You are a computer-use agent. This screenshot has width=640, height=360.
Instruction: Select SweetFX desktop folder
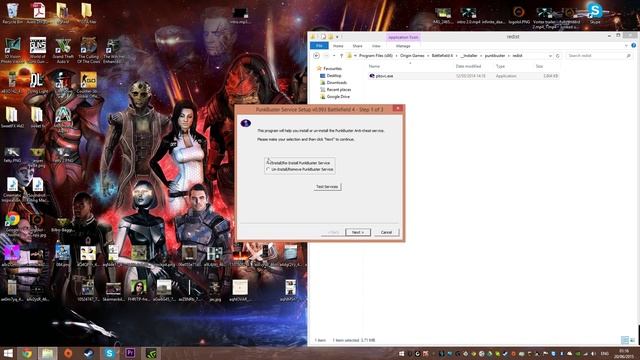point(12,118)
